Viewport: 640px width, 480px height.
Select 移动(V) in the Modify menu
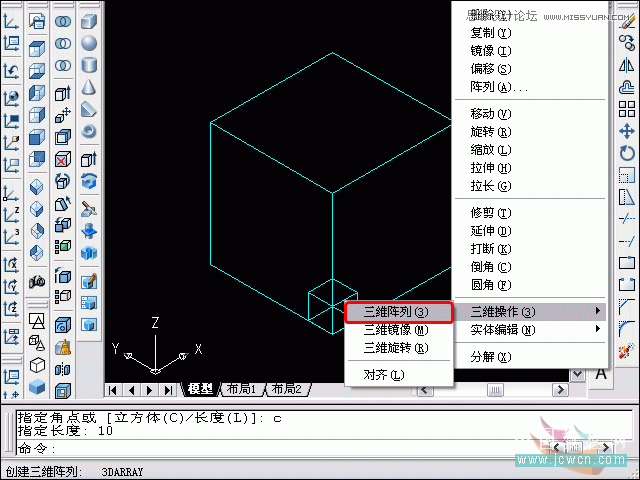click(x=530, y=113)
